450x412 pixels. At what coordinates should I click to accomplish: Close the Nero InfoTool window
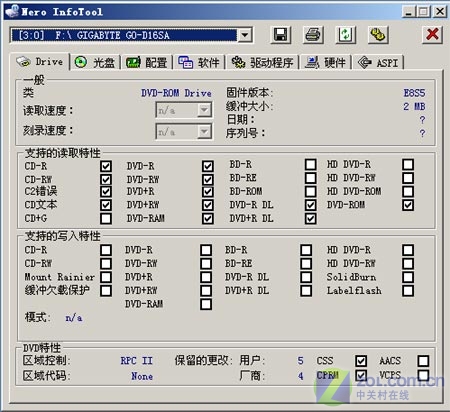pyautogui.click(x=440, y=12)
